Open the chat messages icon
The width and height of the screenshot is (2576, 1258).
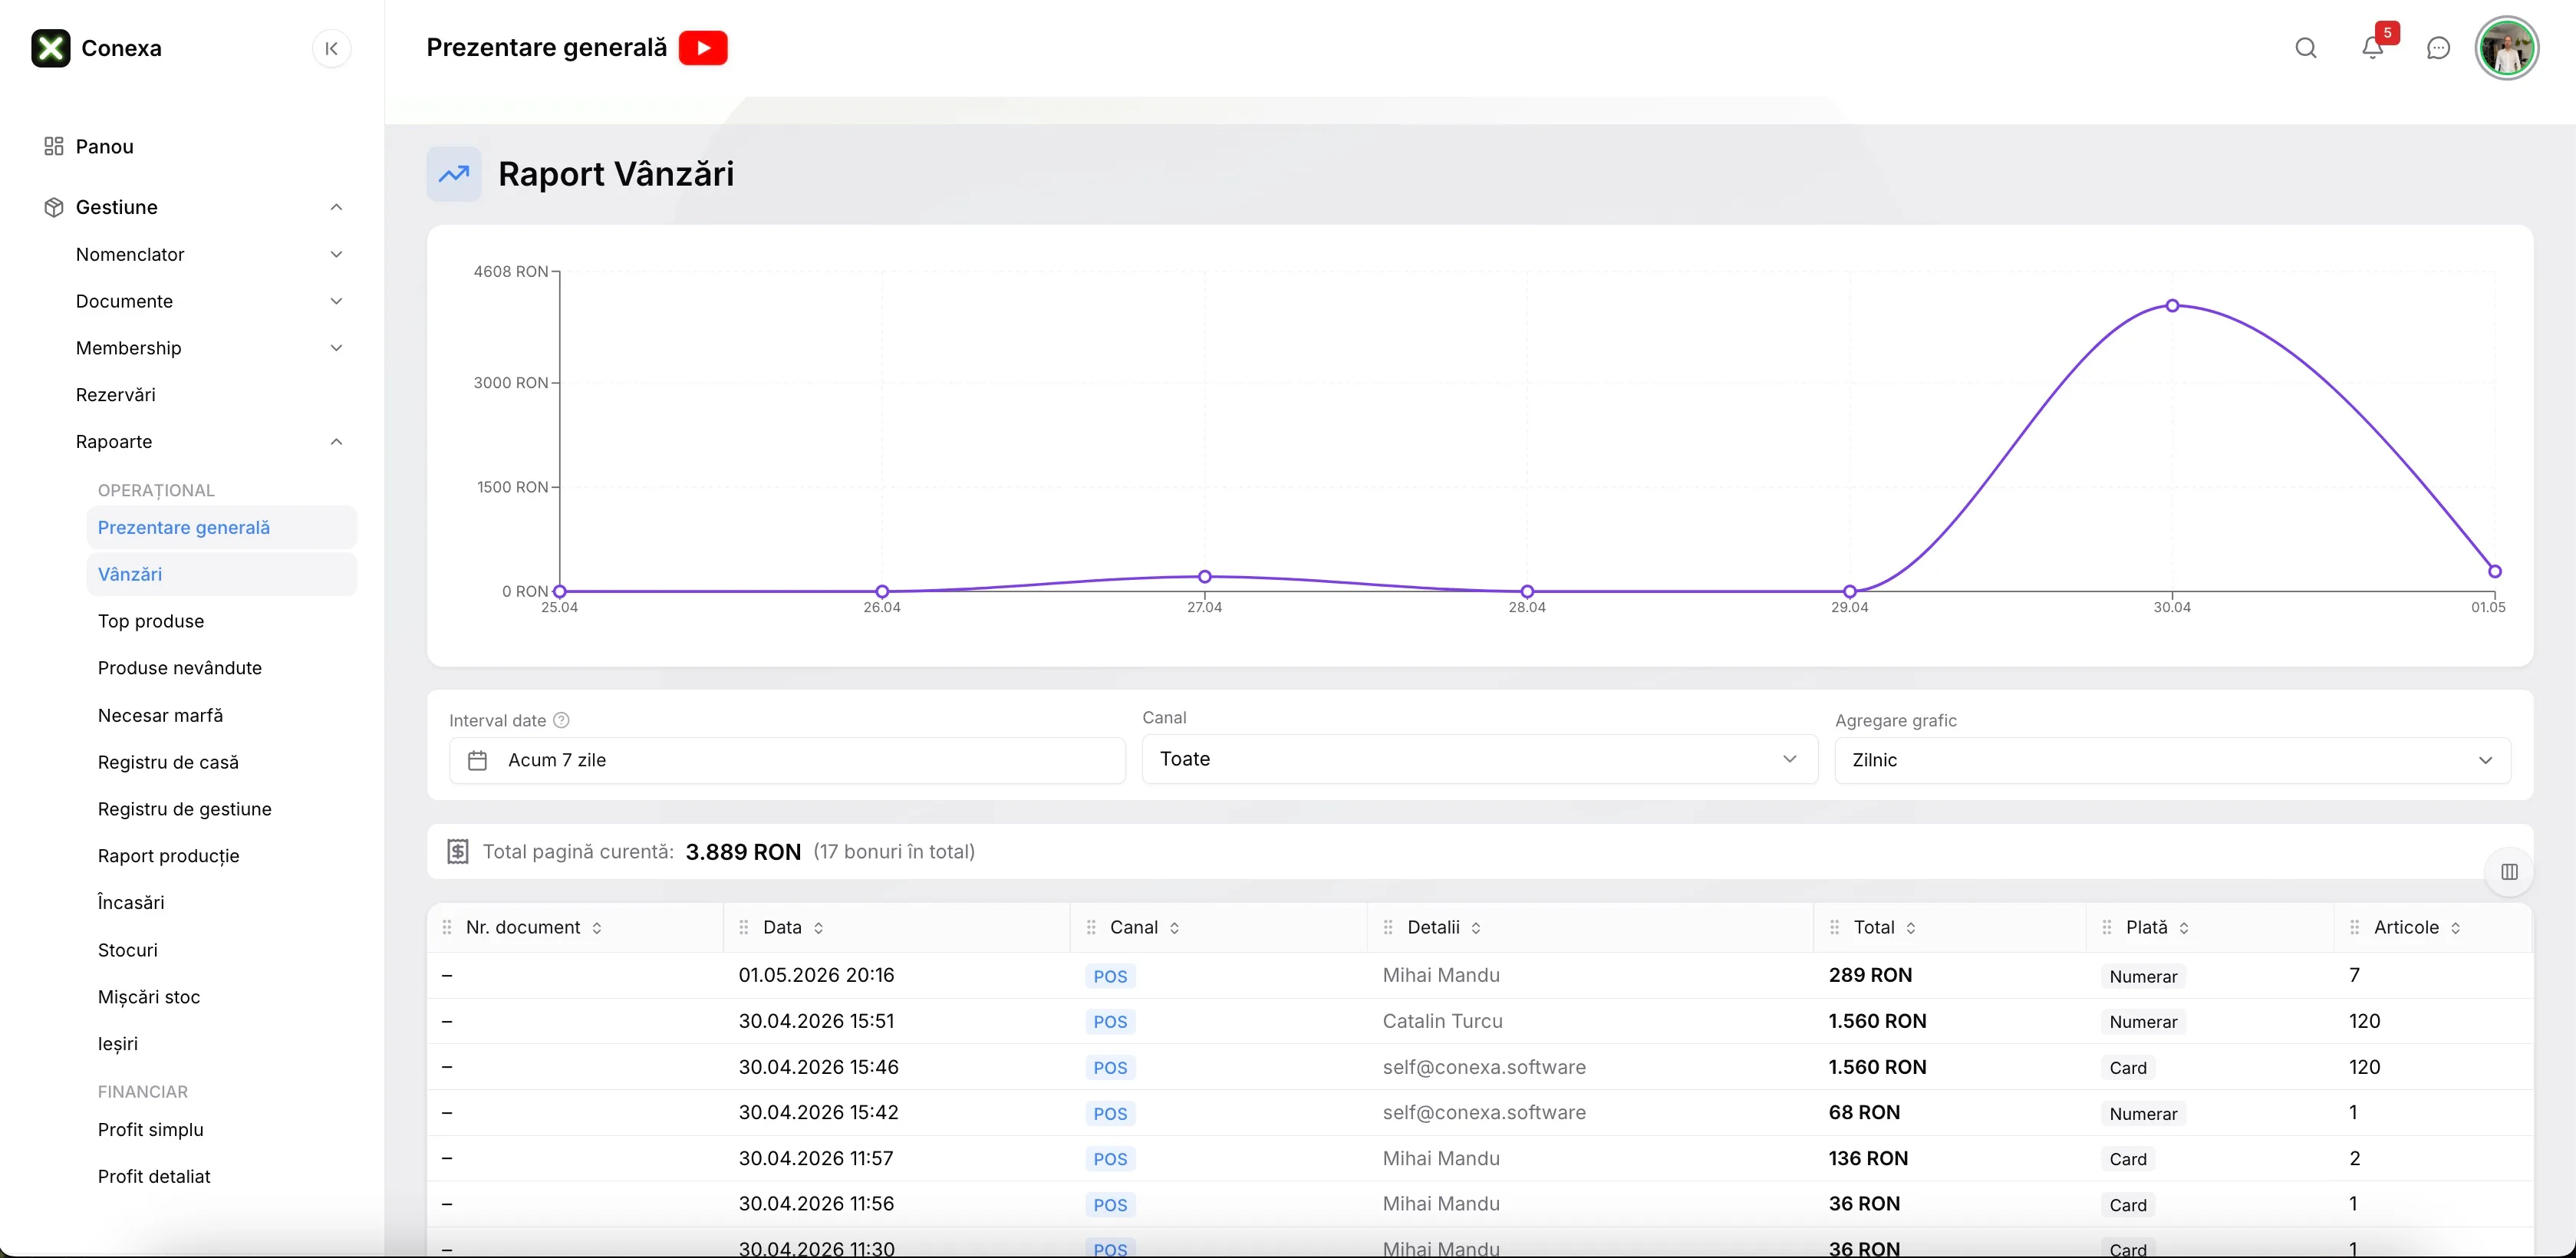pos(2439,48)
